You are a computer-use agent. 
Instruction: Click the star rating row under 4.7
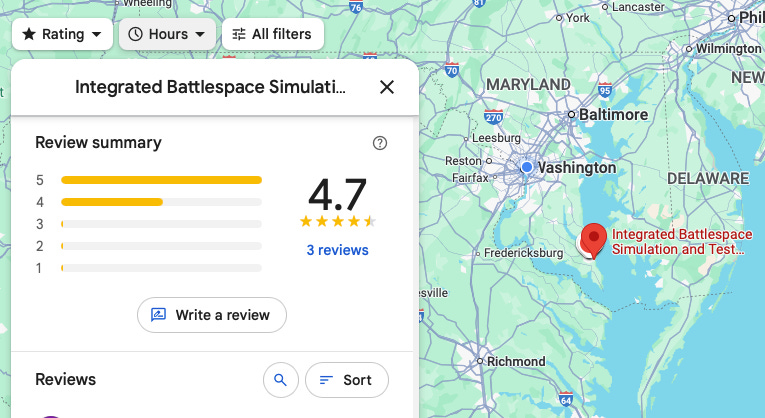[338, 221]
